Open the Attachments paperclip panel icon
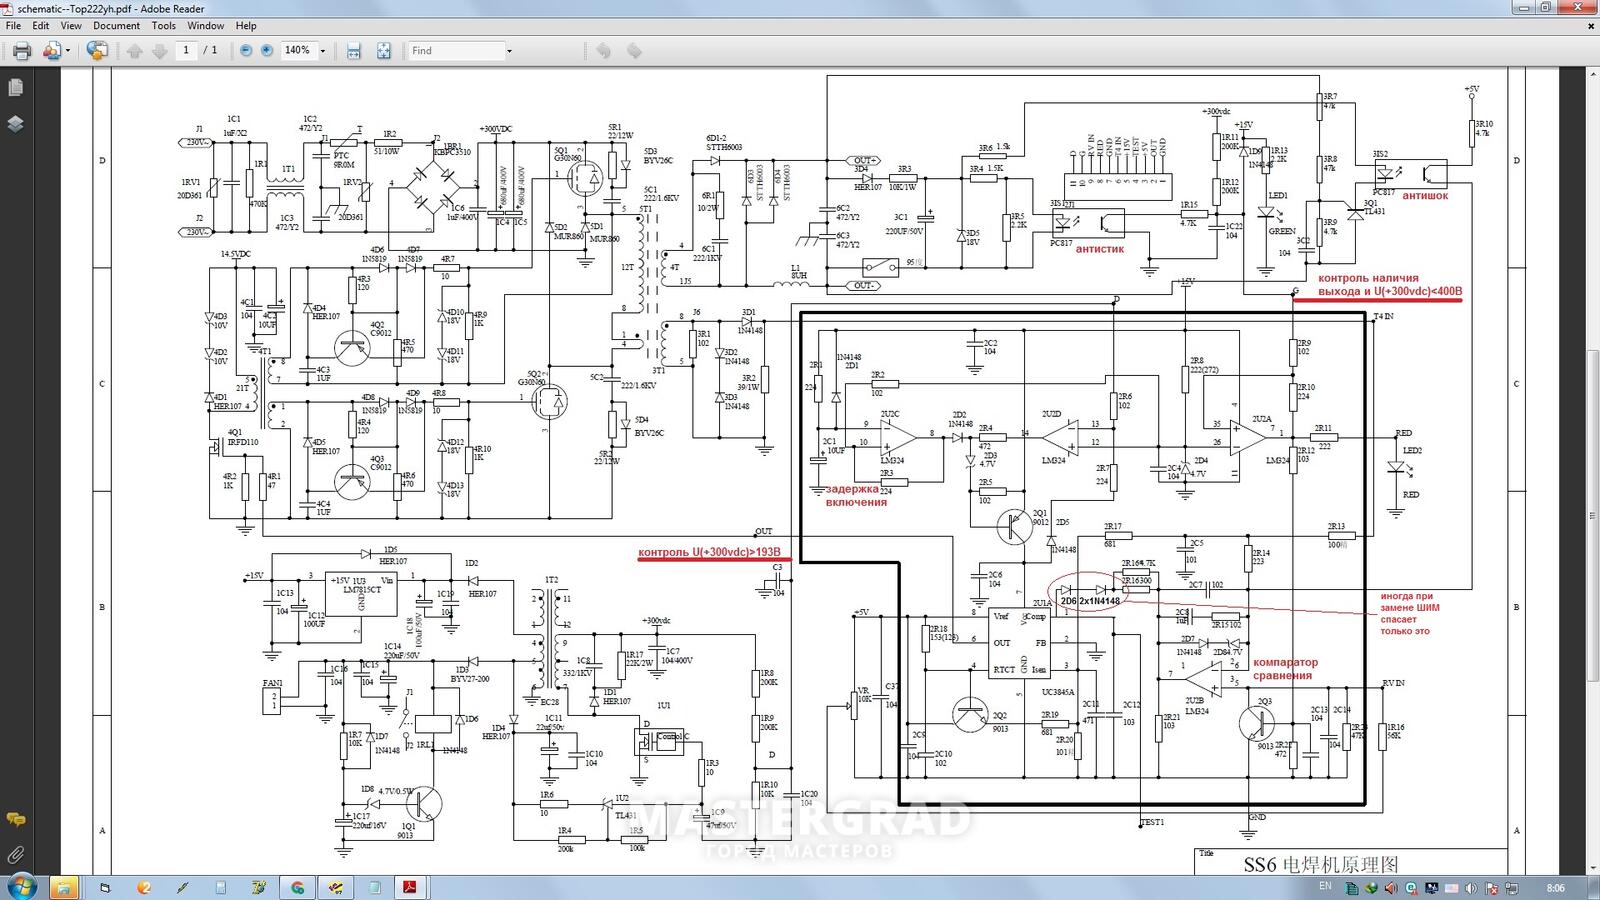This screenshot has width=1600, height=900. [15, 855]
